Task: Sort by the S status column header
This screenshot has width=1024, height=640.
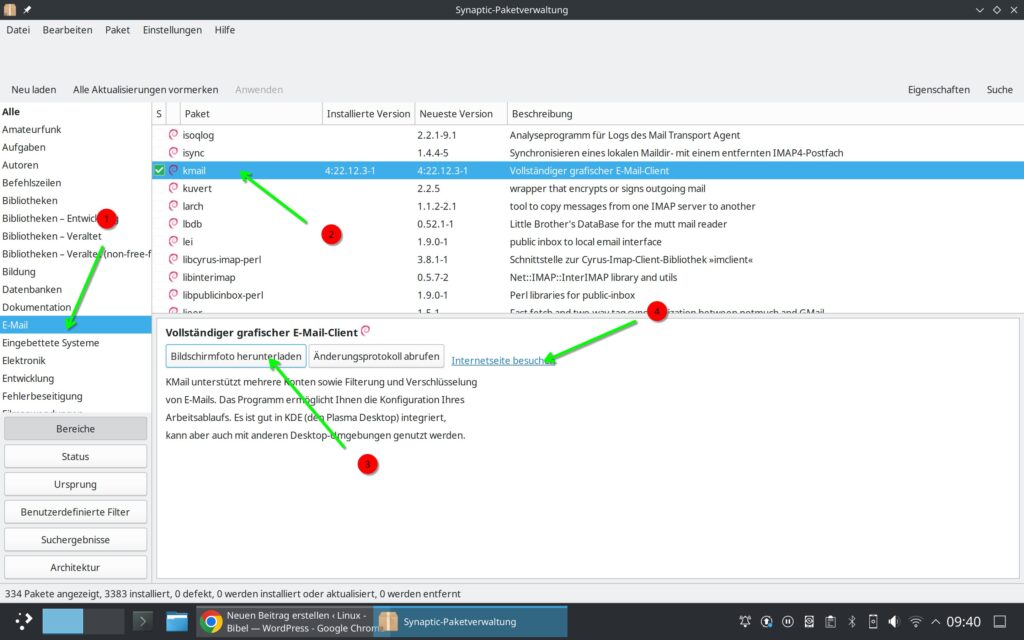Action: [x=159, y=114]
